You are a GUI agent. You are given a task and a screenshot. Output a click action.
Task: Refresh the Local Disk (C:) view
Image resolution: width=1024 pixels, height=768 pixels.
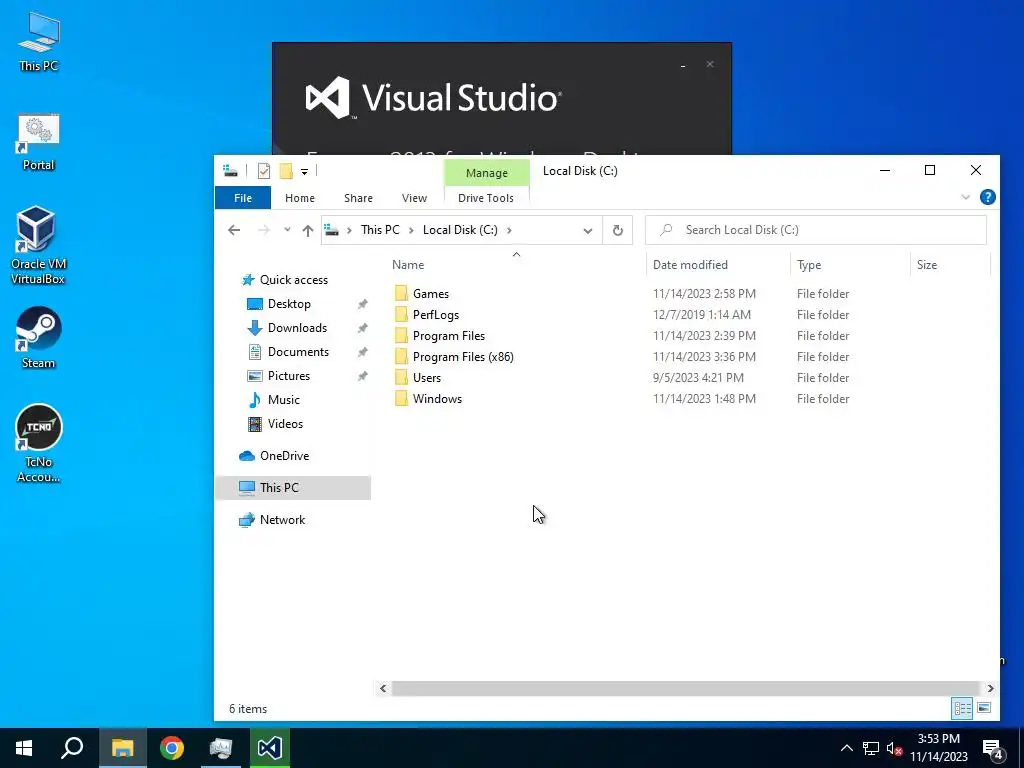[617, 231]
